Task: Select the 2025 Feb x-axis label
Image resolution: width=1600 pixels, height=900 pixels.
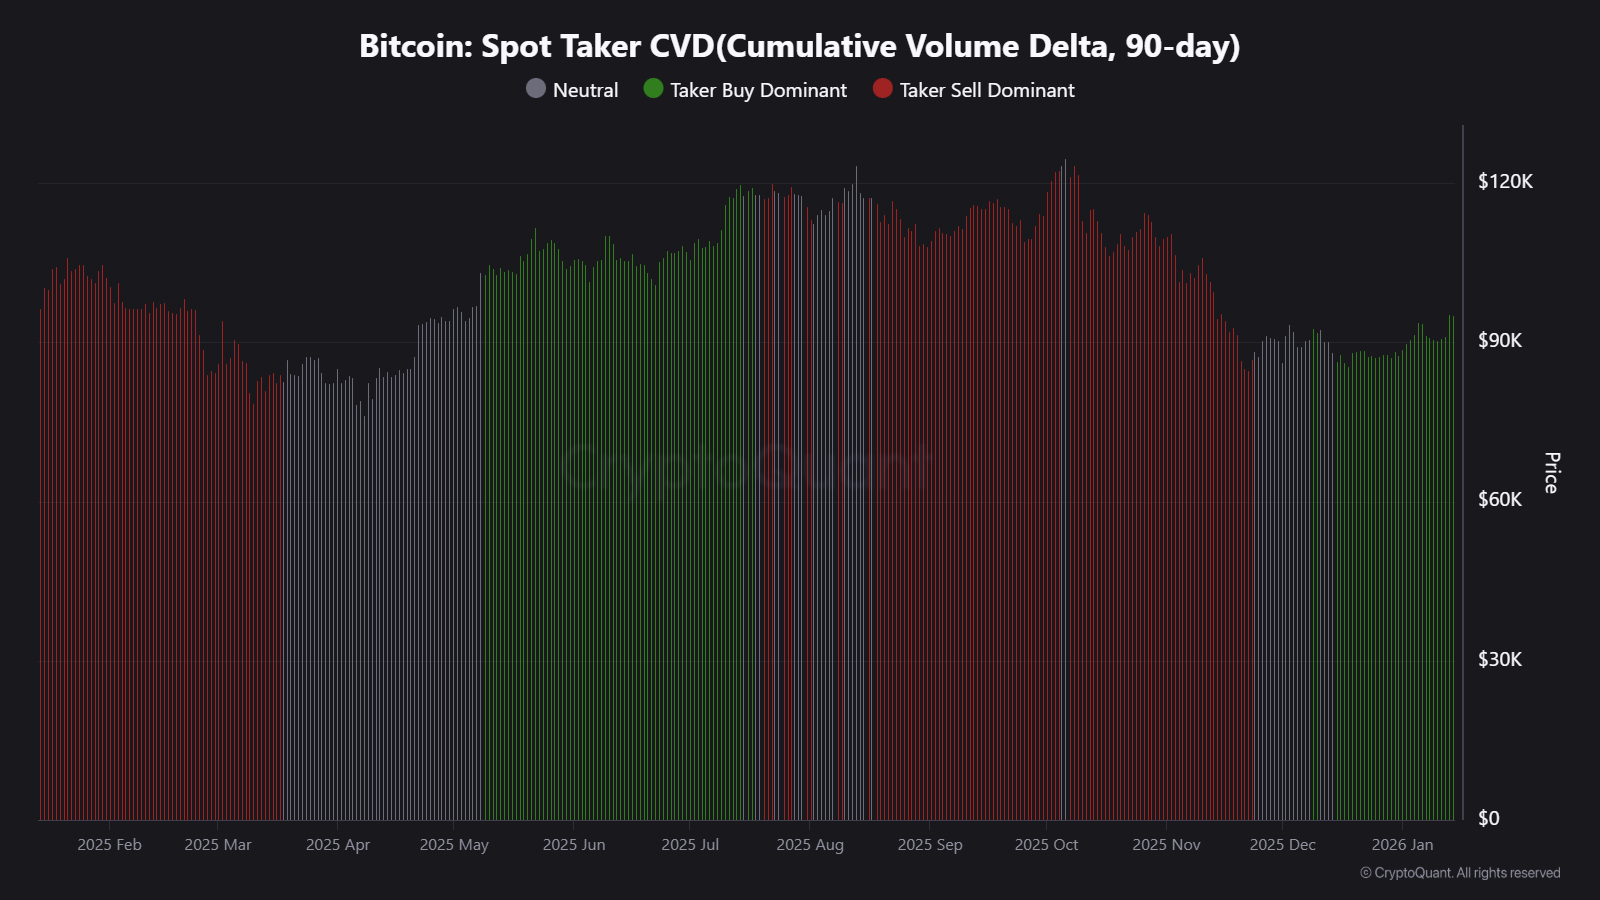Action: point(109,845)
